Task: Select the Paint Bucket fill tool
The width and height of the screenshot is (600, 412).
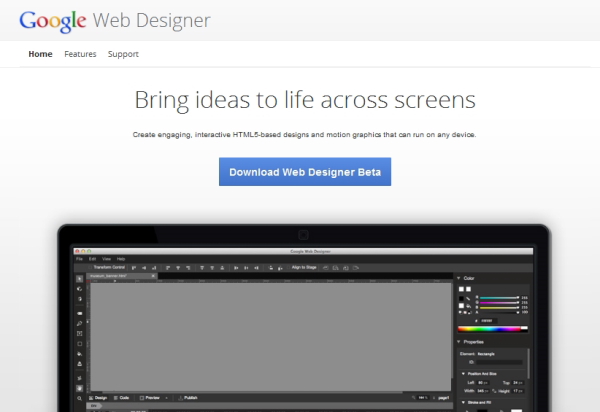Action: pos(81,353)
